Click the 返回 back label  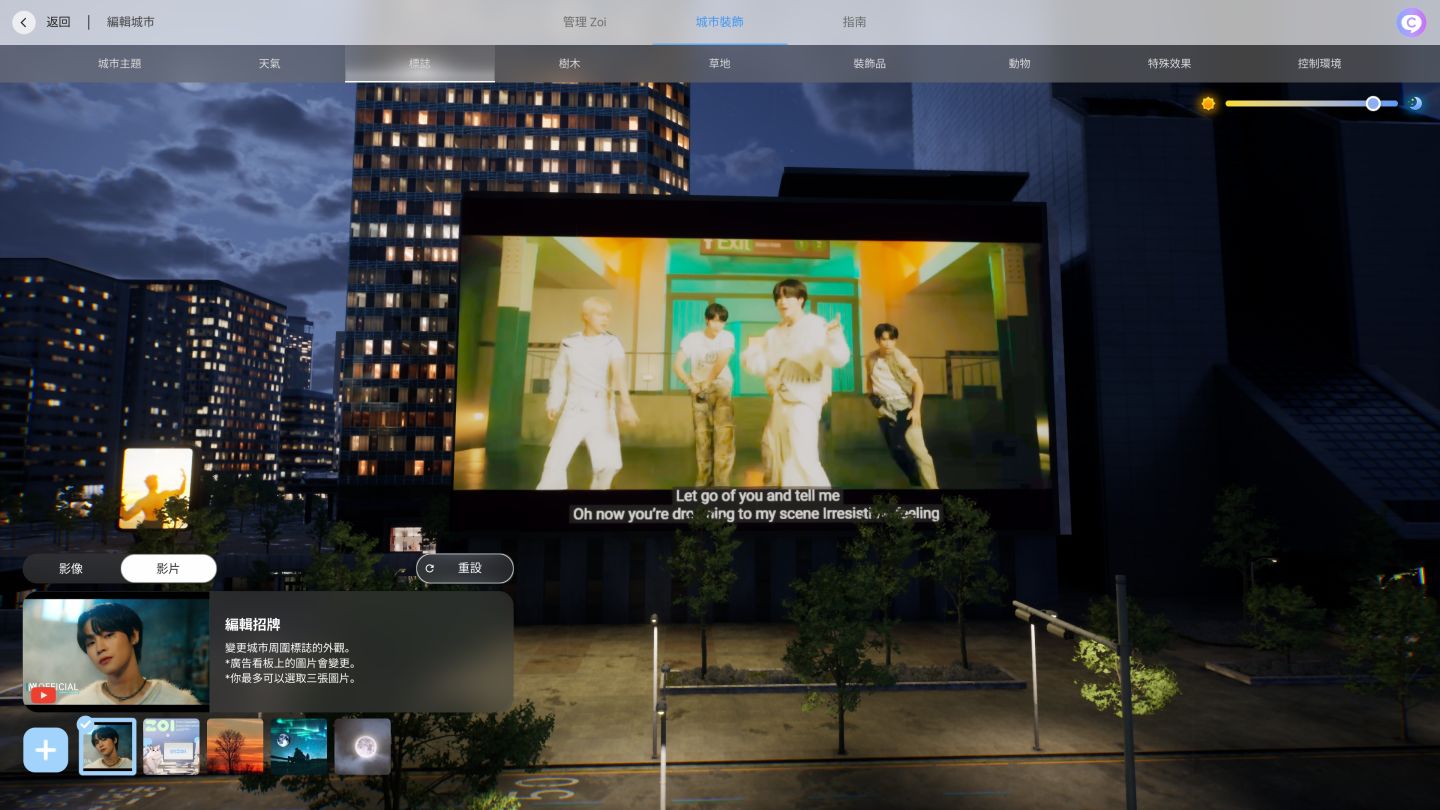58,22
